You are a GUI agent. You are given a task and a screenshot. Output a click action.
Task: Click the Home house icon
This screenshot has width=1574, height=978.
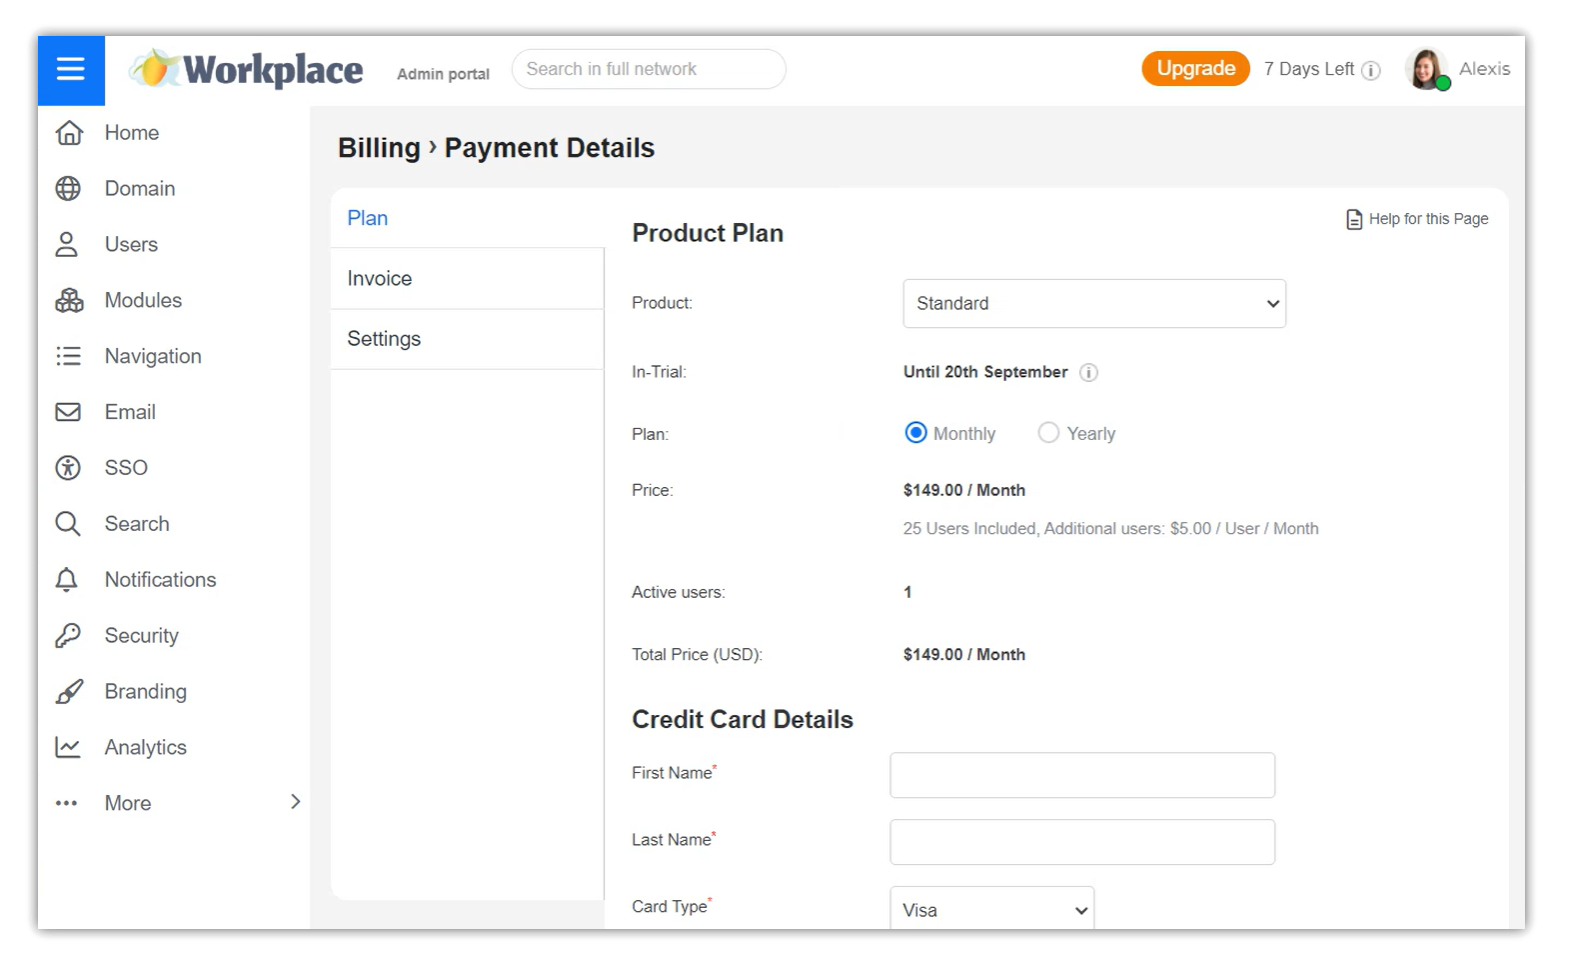pos(68,133)
